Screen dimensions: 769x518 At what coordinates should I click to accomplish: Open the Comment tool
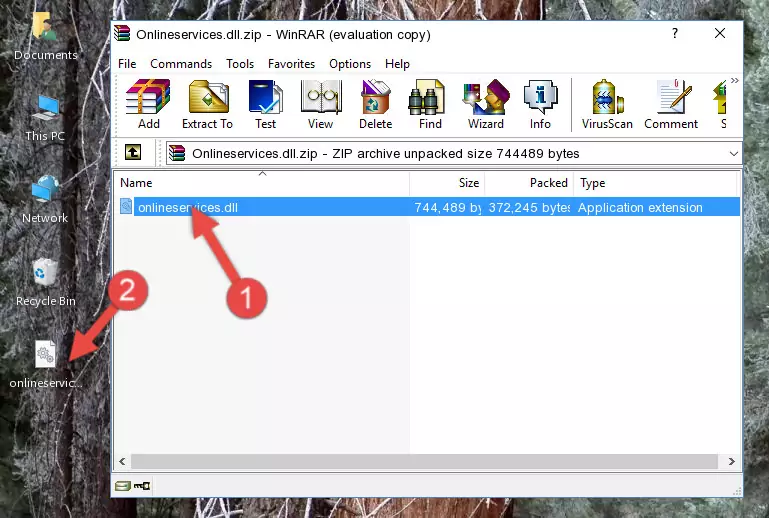(671, 104)
